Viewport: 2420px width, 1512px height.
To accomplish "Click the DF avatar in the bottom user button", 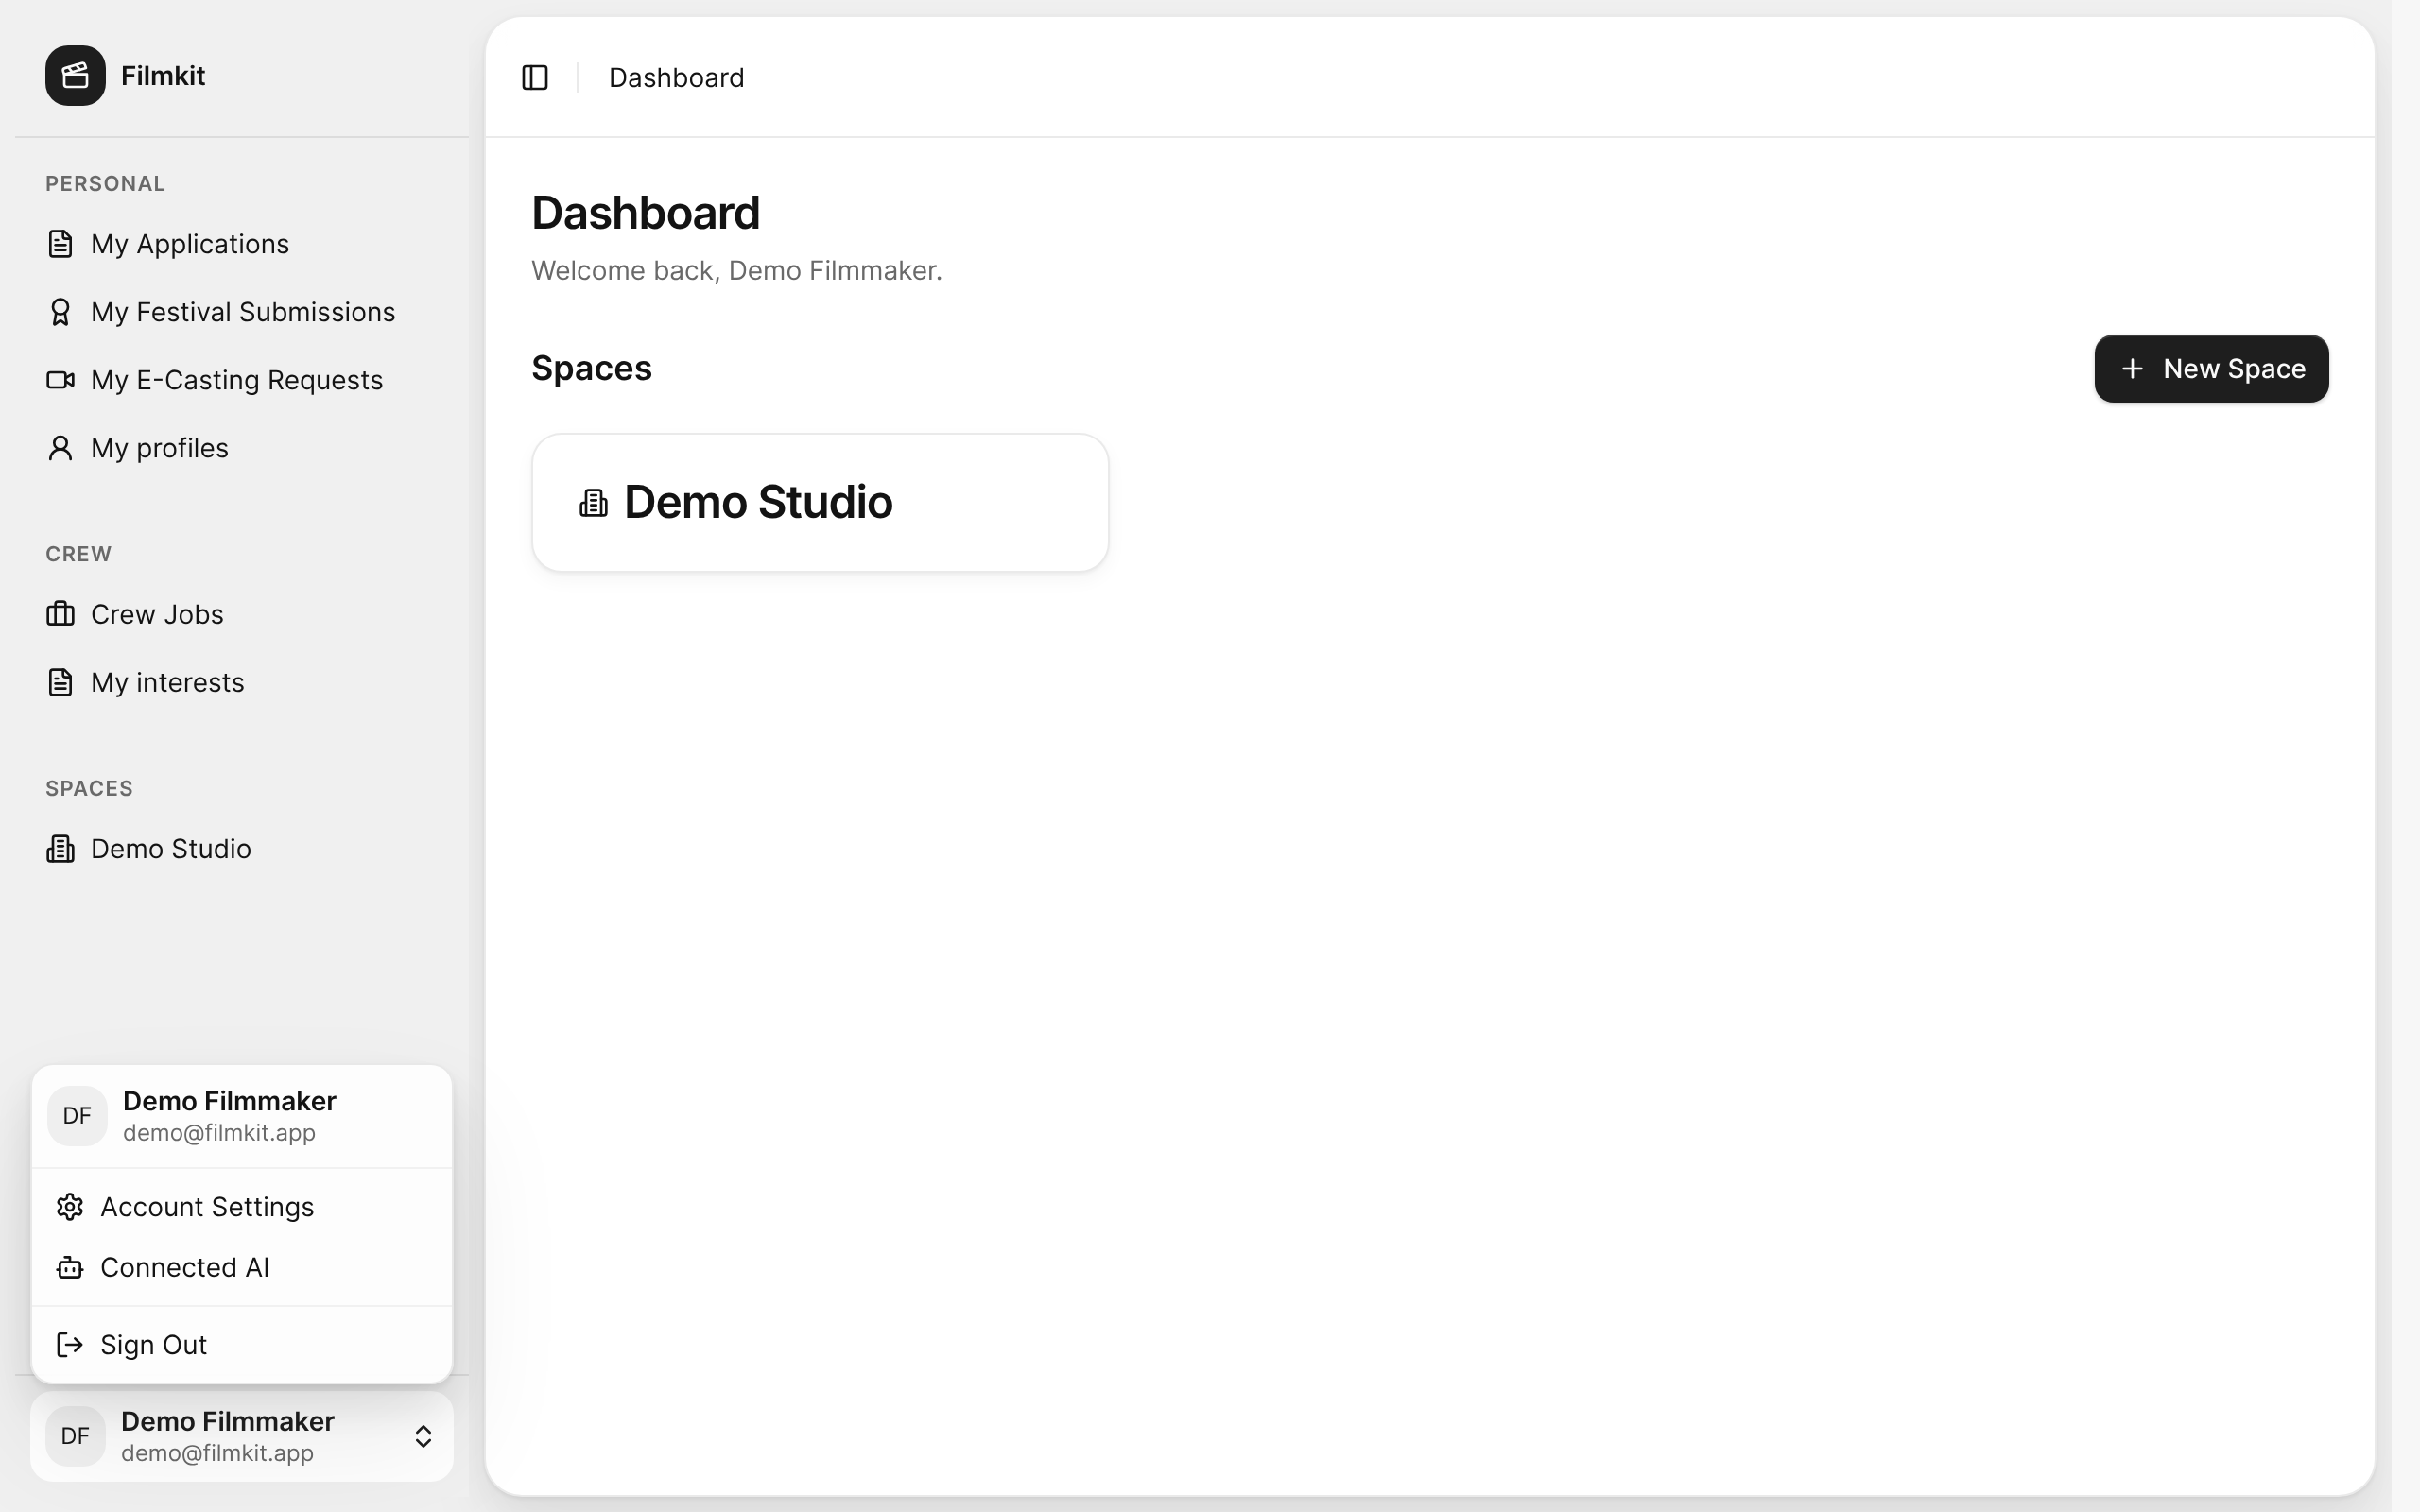I will pyautogui.click(x=75, y=1436).
